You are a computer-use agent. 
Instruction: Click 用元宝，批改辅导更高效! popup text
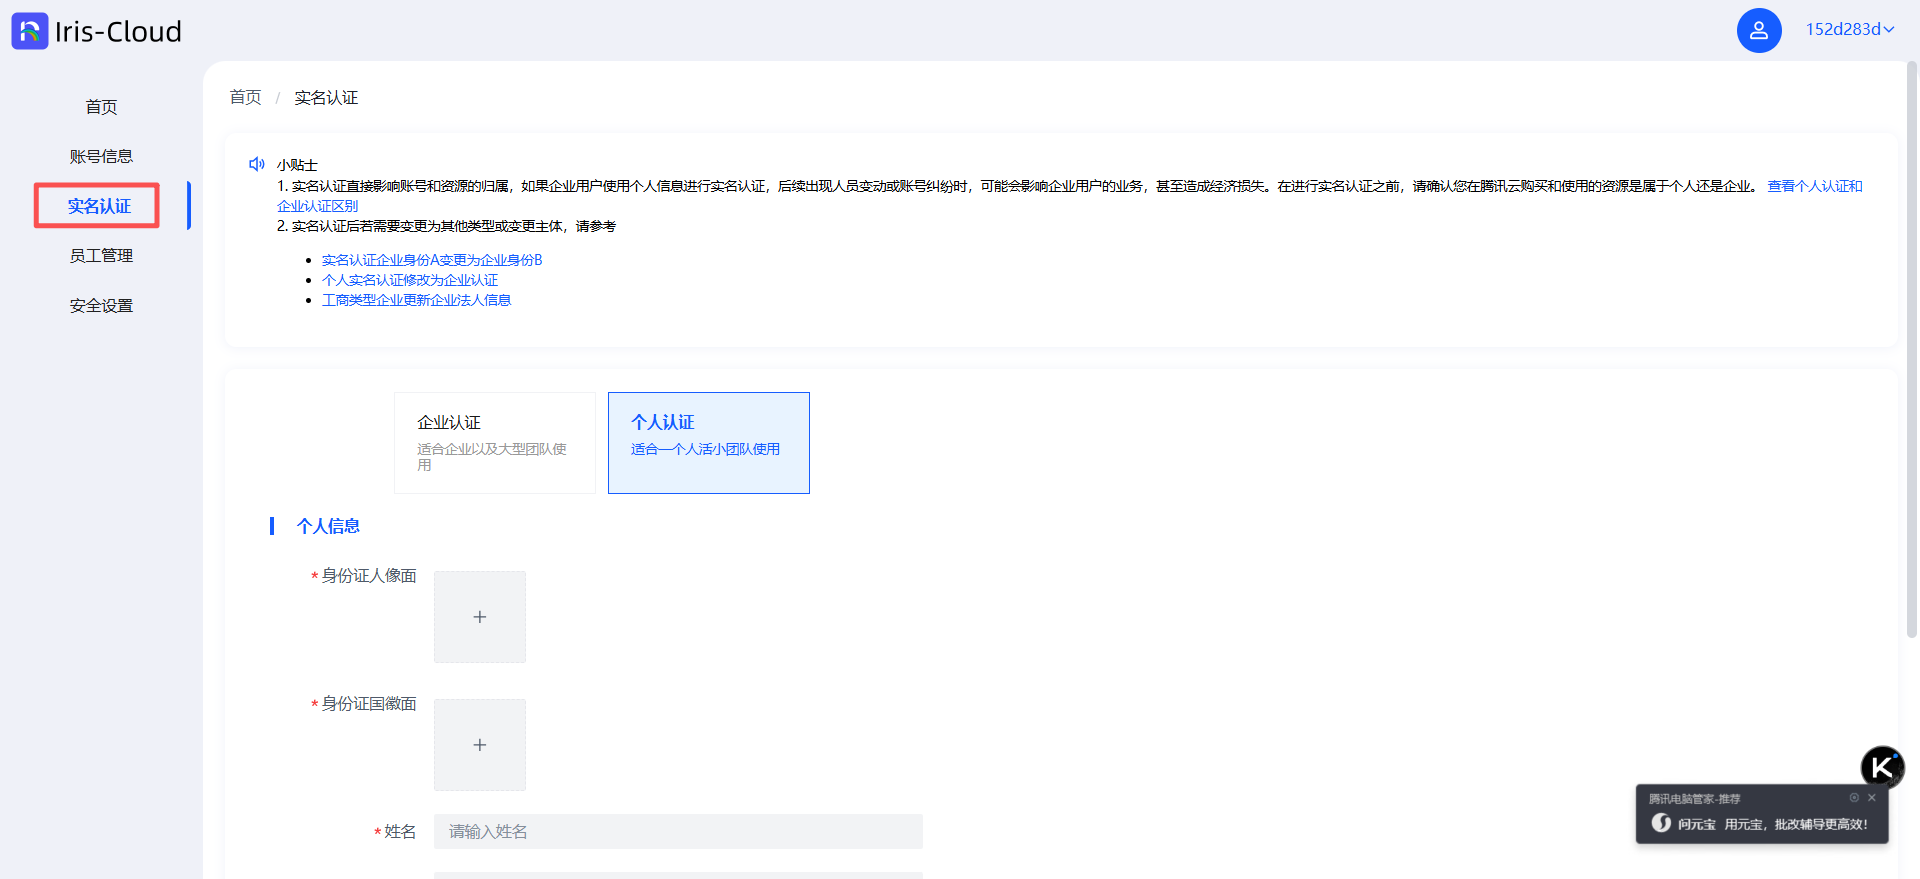[x=1796, y=824]
